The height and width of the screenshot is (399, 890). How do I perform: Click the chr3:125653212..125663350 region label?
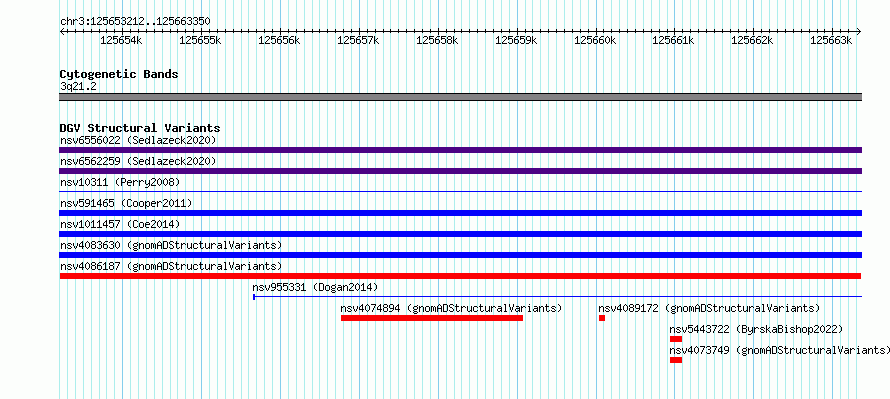(x=135, y=22)
